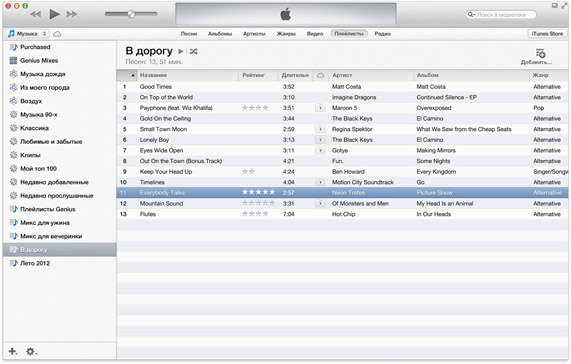Open the iTunes Store button
This screenshot has height=364, width=571.
click(x=547, y=34)
